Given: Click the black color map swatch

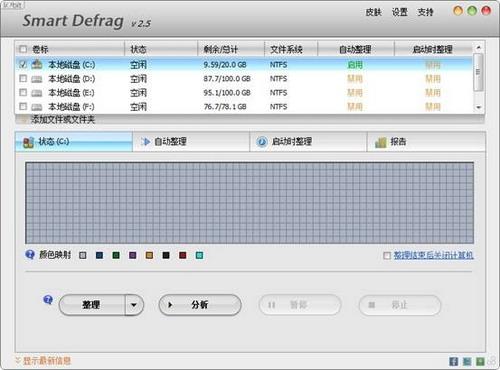Looking at the screenshot, I should (x=166, y=255).
